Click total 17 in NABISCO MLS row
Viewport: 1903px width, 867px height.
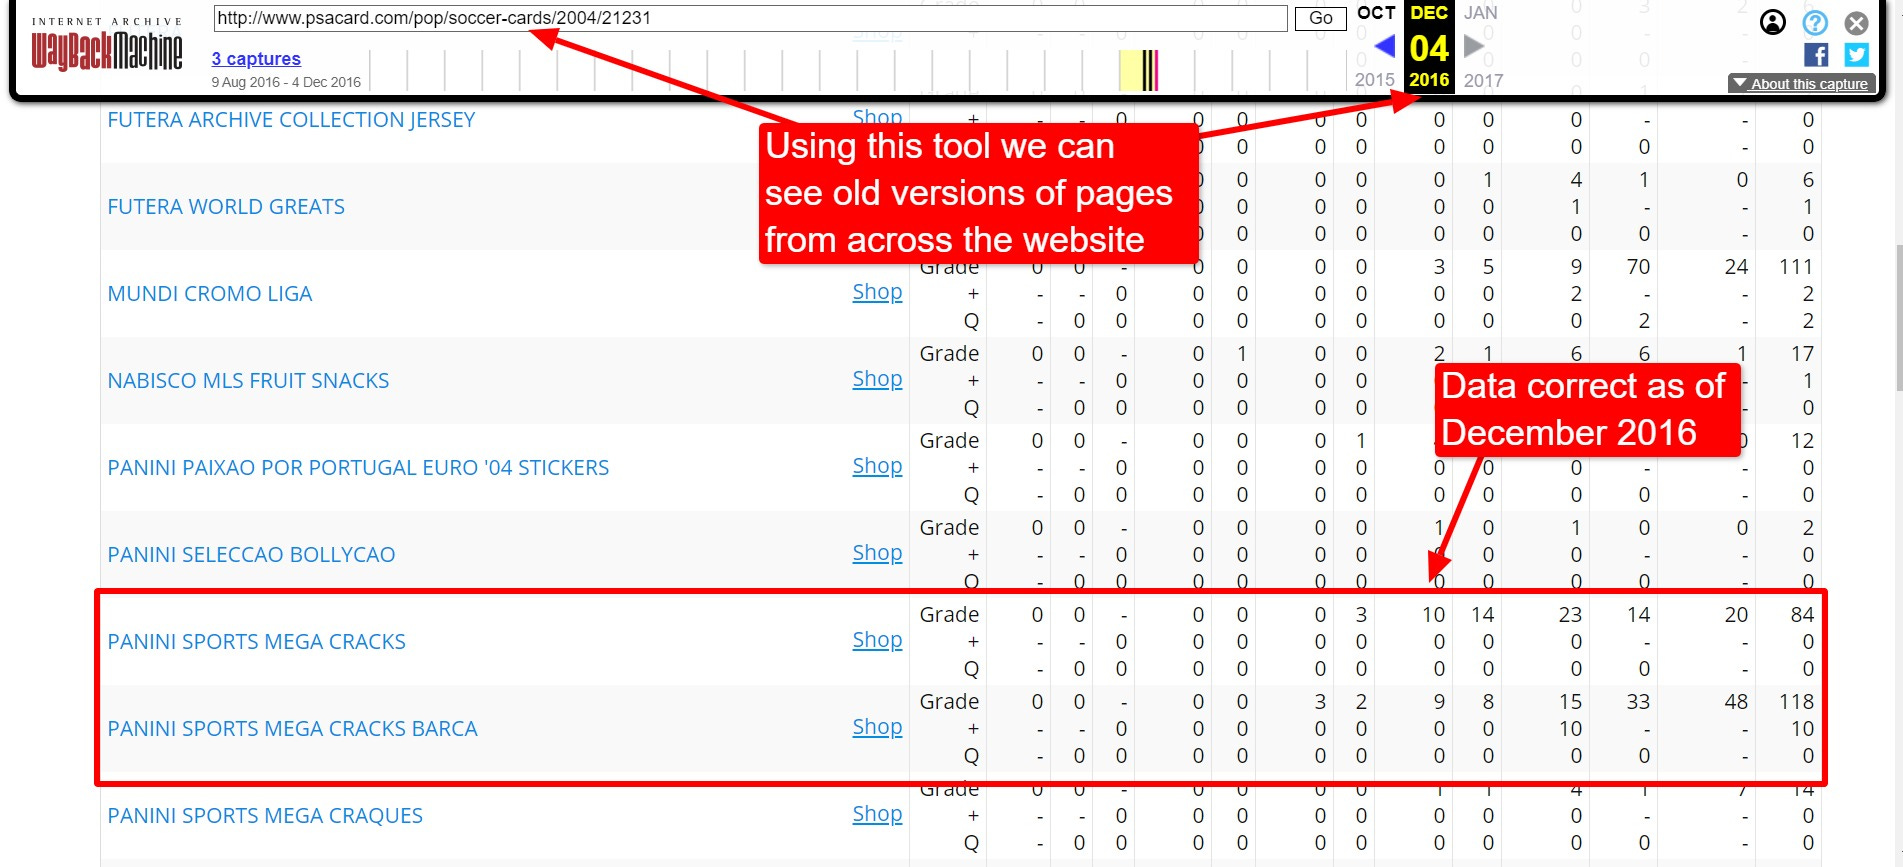1802,354
